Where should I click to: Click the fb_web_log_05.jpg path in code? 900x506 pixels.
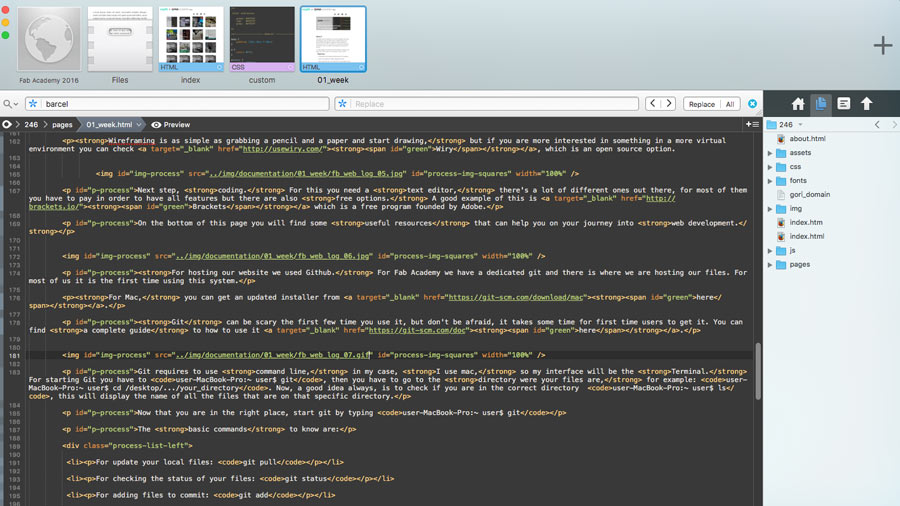(307, 173)
